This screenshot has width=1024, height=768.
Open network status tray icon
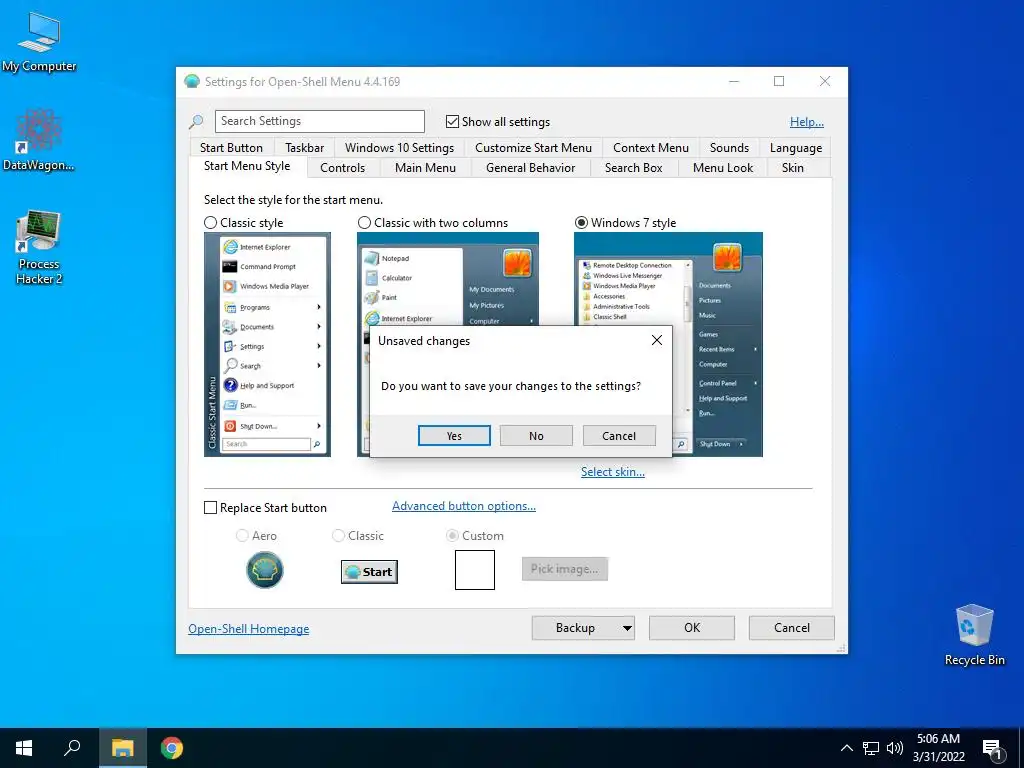(x=871, y=748)
